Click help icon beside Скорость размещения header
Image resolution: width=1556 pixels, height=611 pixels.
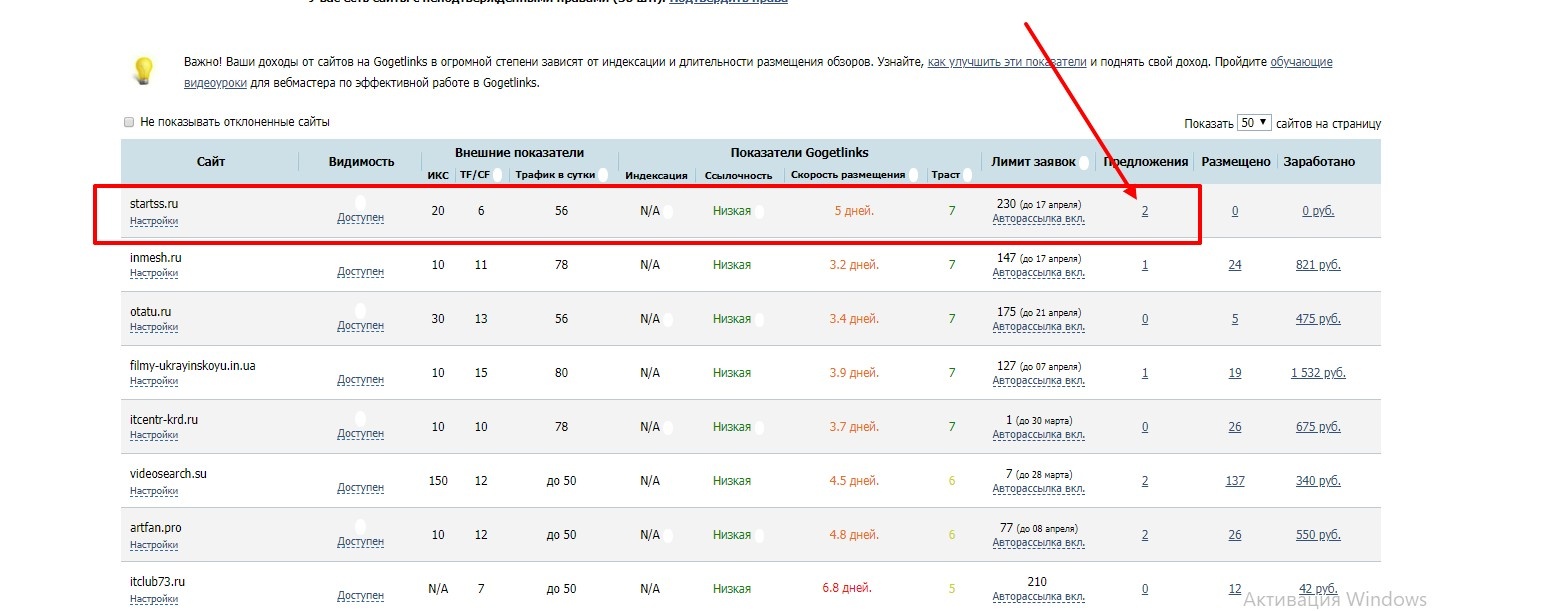913,174
